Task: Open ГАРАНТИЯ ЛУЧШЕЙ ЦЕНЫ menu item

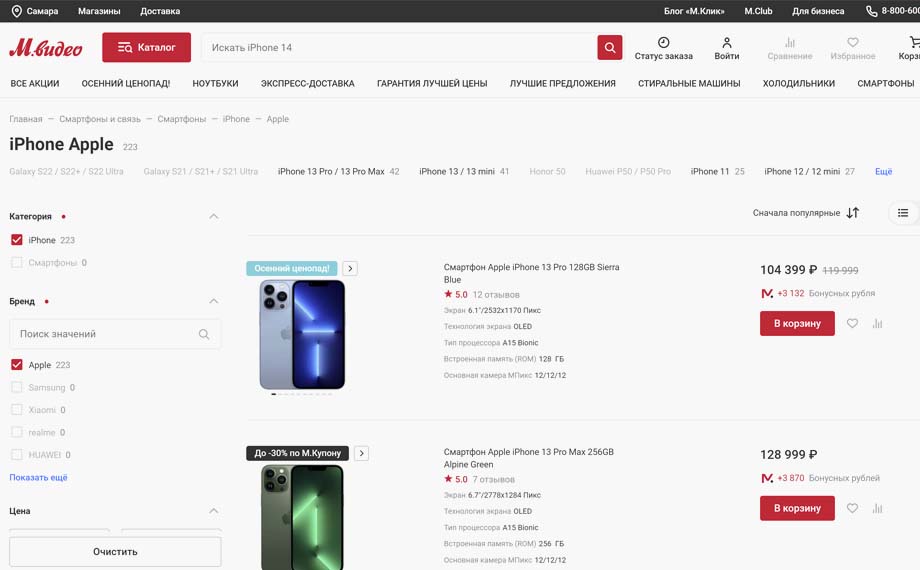Action: click(432, 83)
